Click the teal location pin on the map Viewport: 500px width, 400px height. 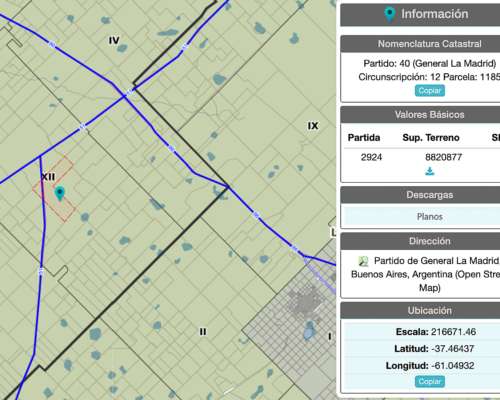[60, 193]
